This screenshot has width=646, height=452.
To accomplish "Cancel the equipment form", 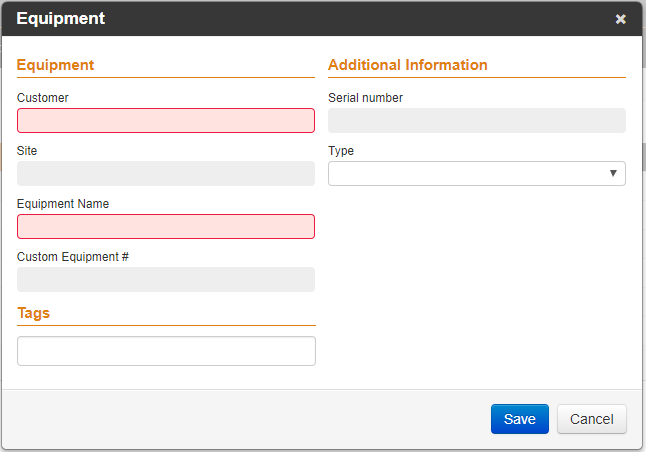I will pos(592,419).
